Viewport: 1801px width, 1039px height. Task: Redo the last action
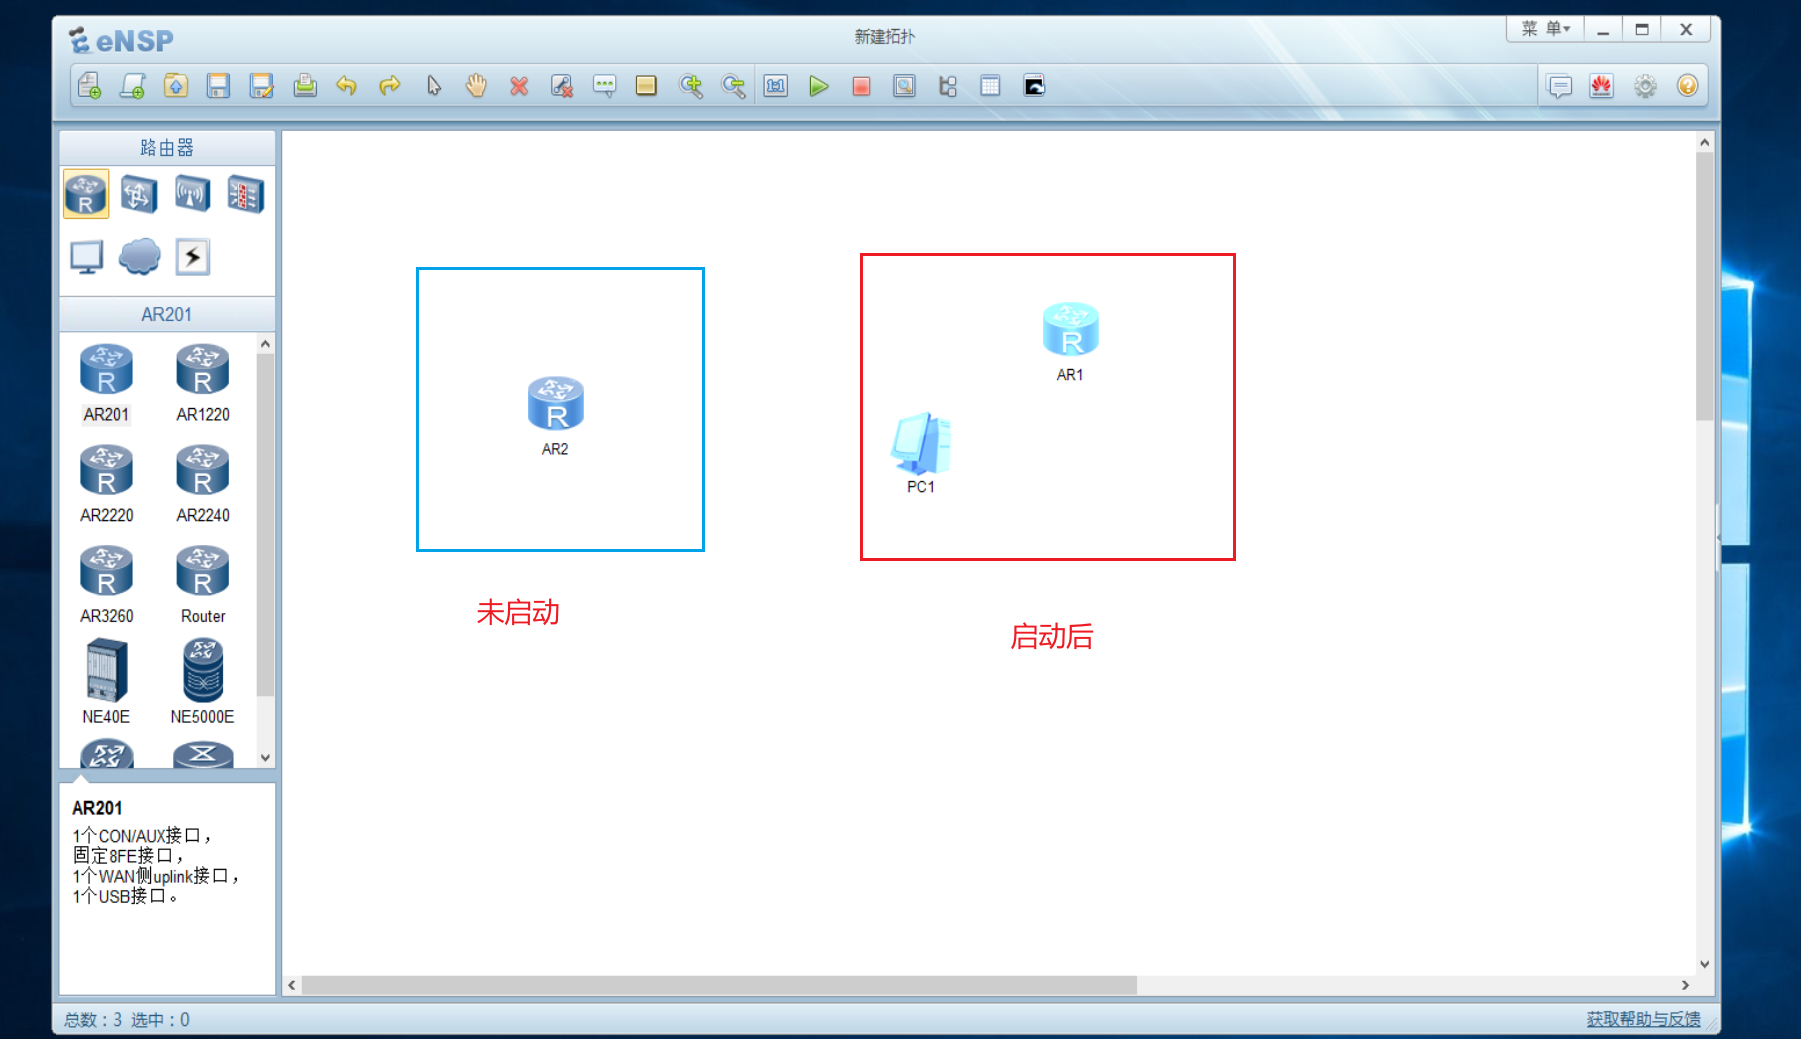pos(390,86)
